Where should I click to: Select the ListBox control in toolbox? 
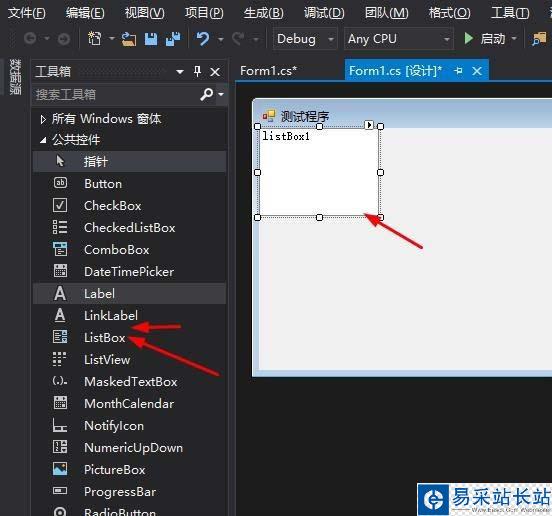[130, 338]
